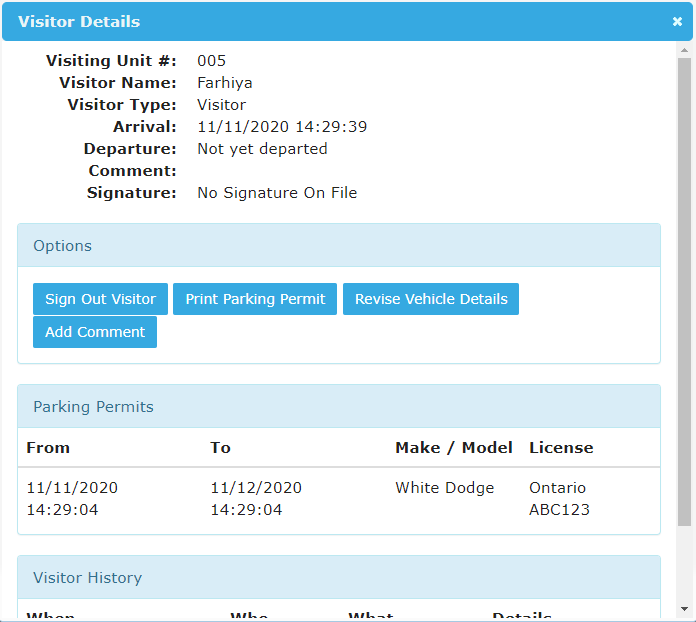
Task: Select the White Dodge vehicle cell
Action: point(444,488)
